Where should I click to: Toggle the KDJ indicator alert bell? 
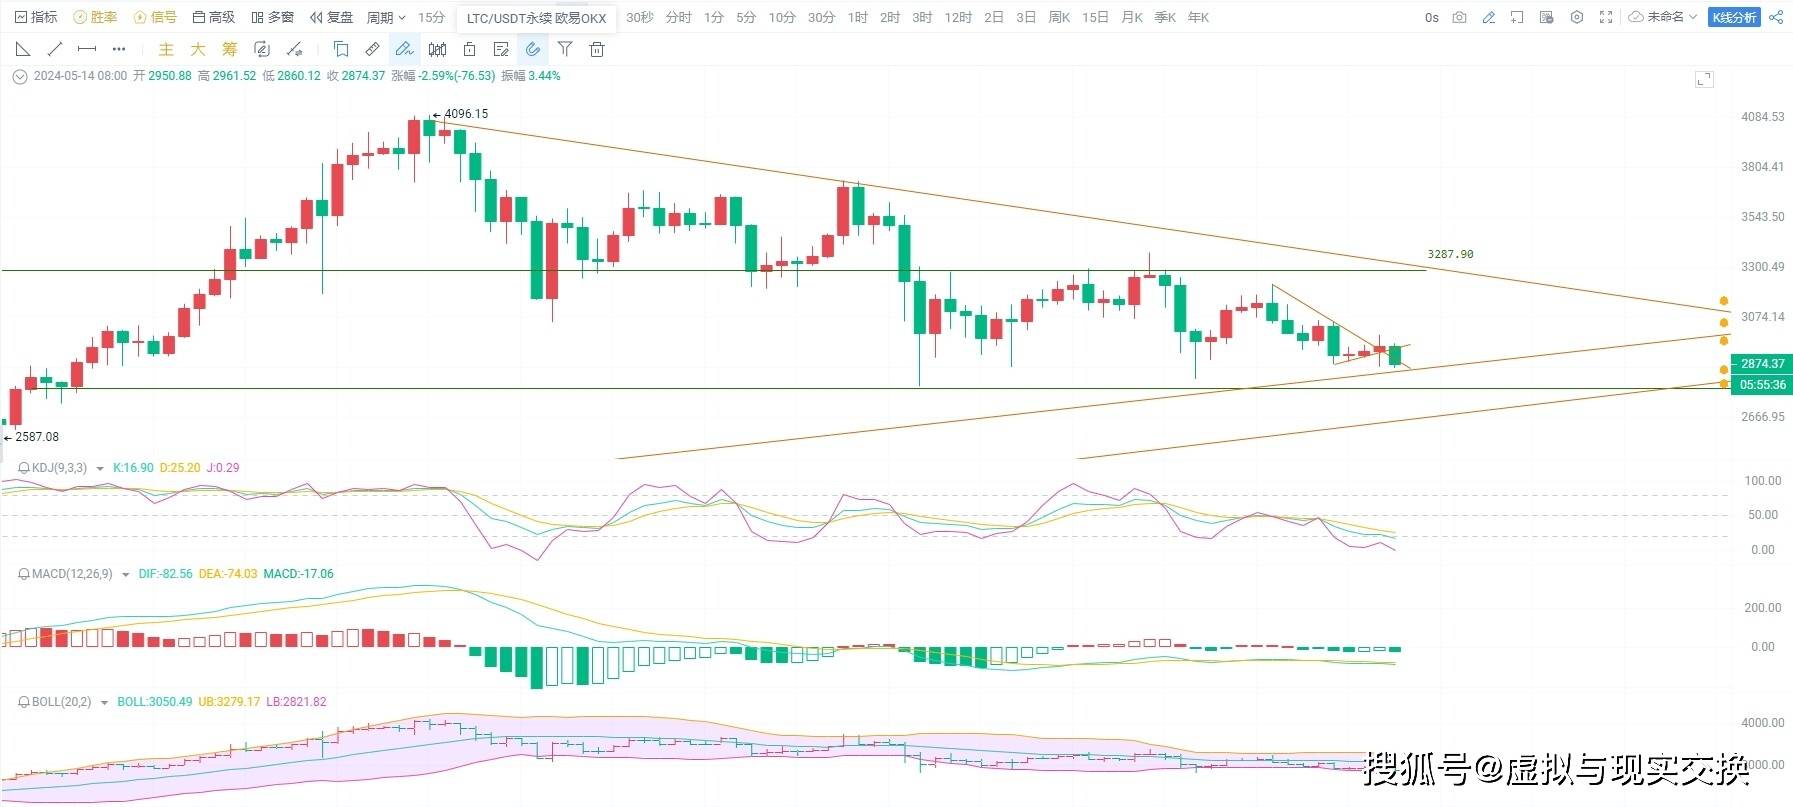pyautogui.click(x=24, y=468)
